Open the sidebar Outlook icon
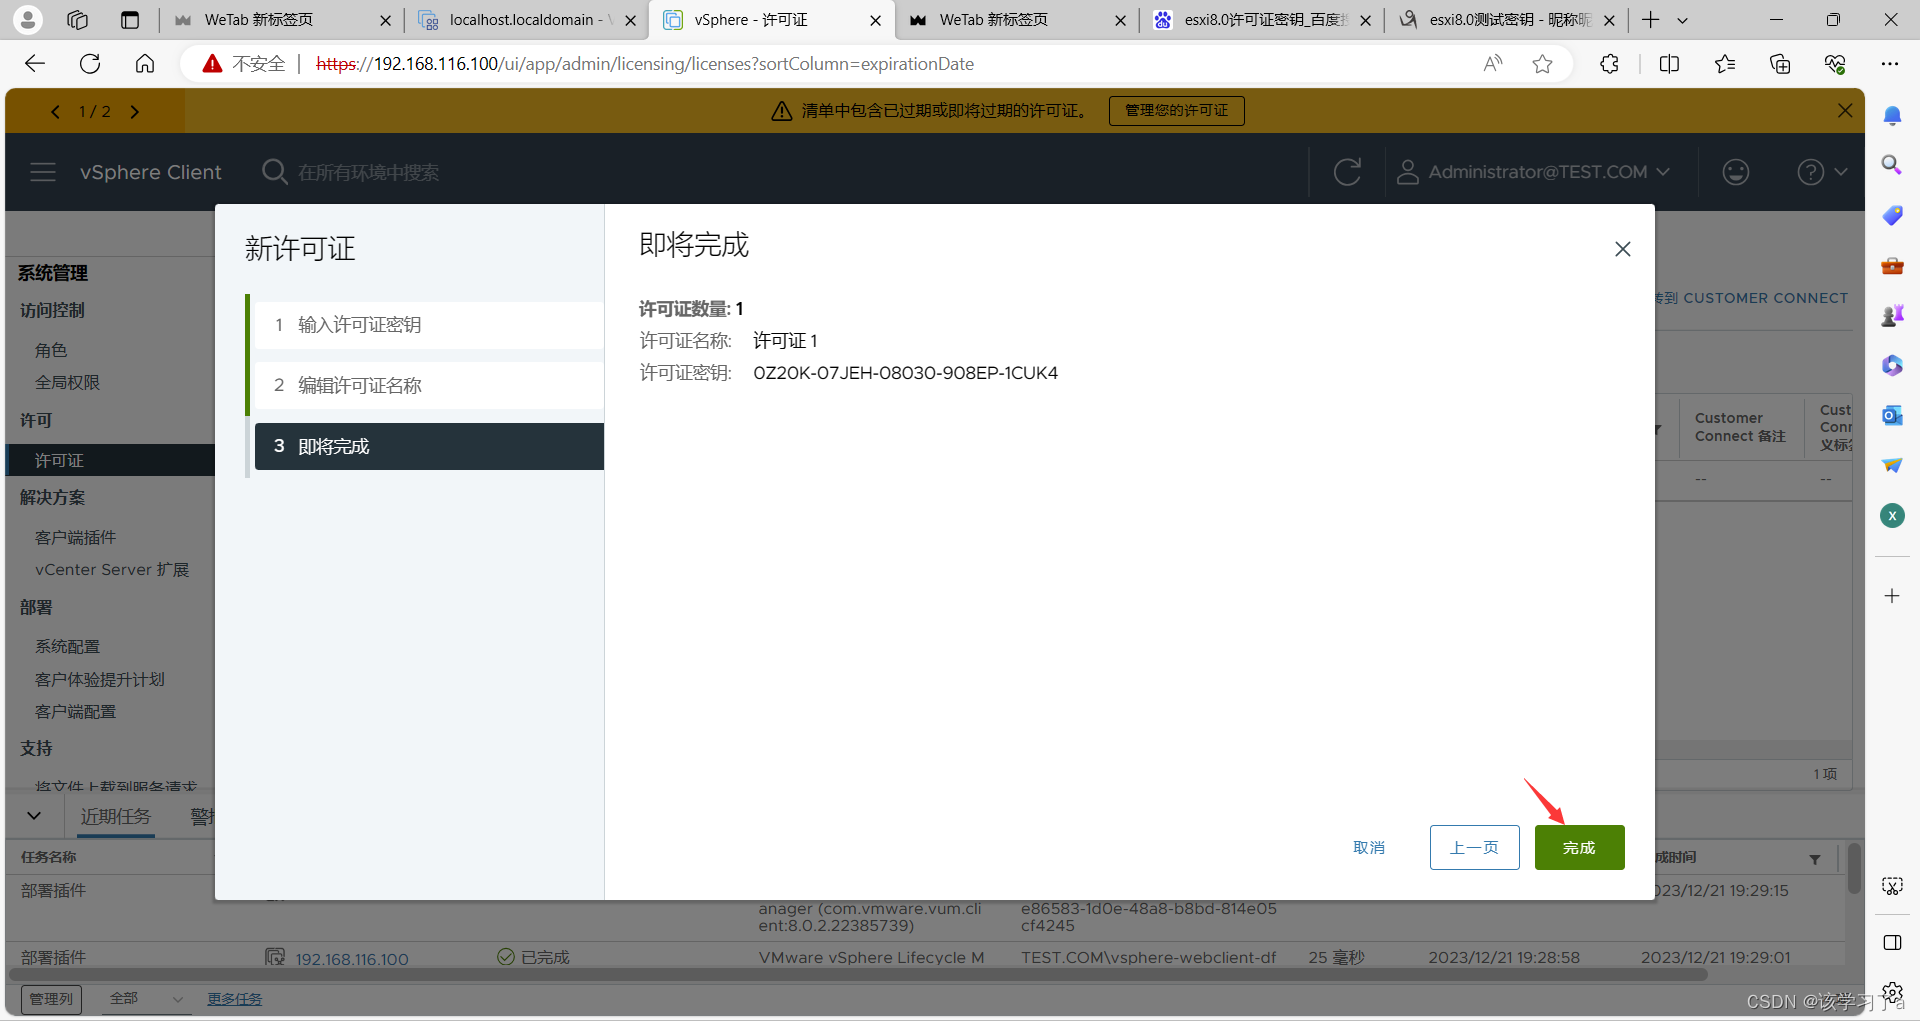Image resolution: width=1920 pixels, height=1021 pixels. 1892,415
